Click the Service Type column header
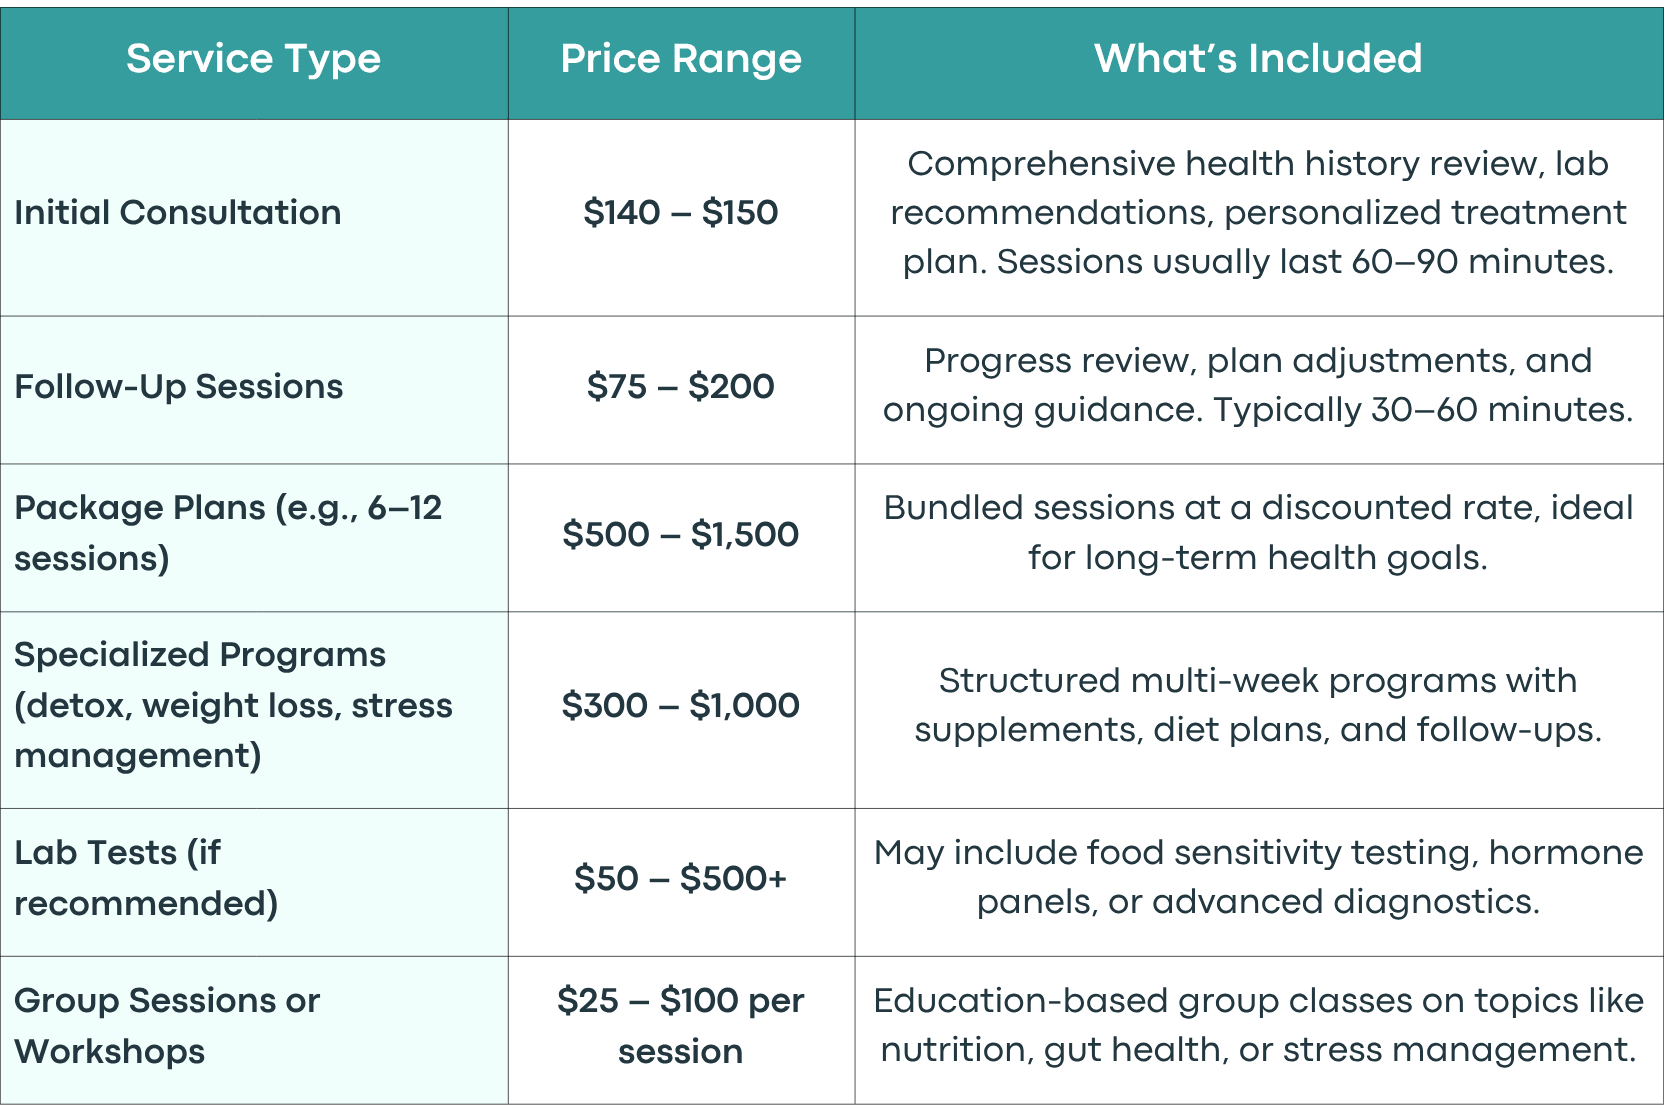 pos(254,63)
